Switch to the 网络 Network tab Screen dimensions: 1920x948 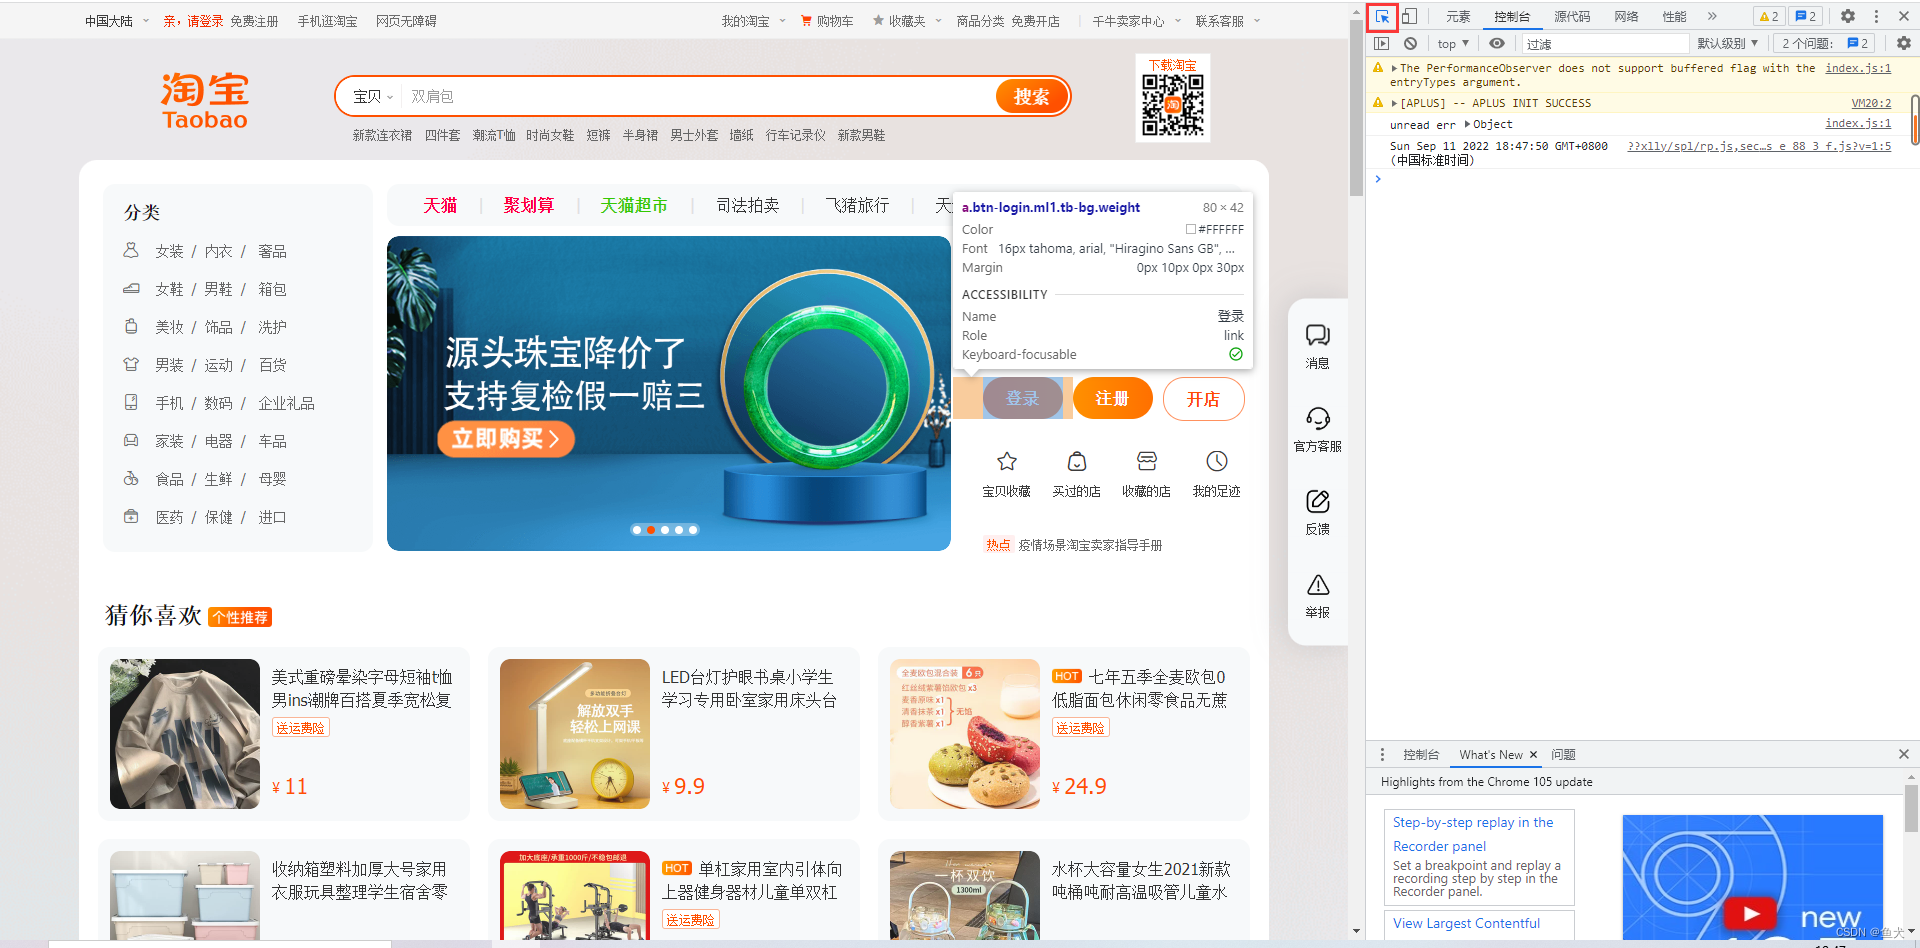(1626, 16)
